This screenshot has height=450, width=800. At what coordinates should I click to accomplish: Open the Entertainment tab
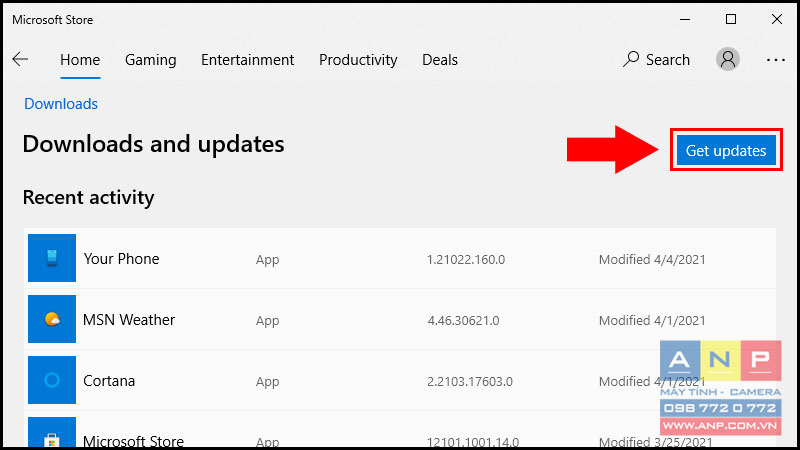click(x=247, y=60)
